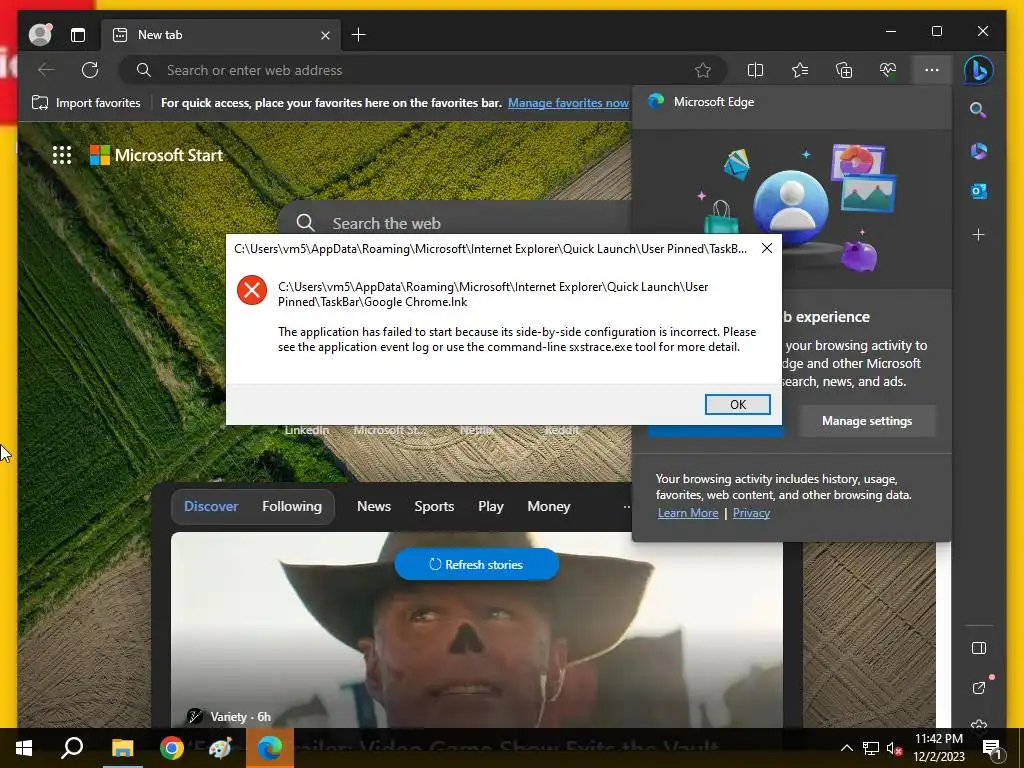Close the error dialog with X

click(x=767, y=248)
